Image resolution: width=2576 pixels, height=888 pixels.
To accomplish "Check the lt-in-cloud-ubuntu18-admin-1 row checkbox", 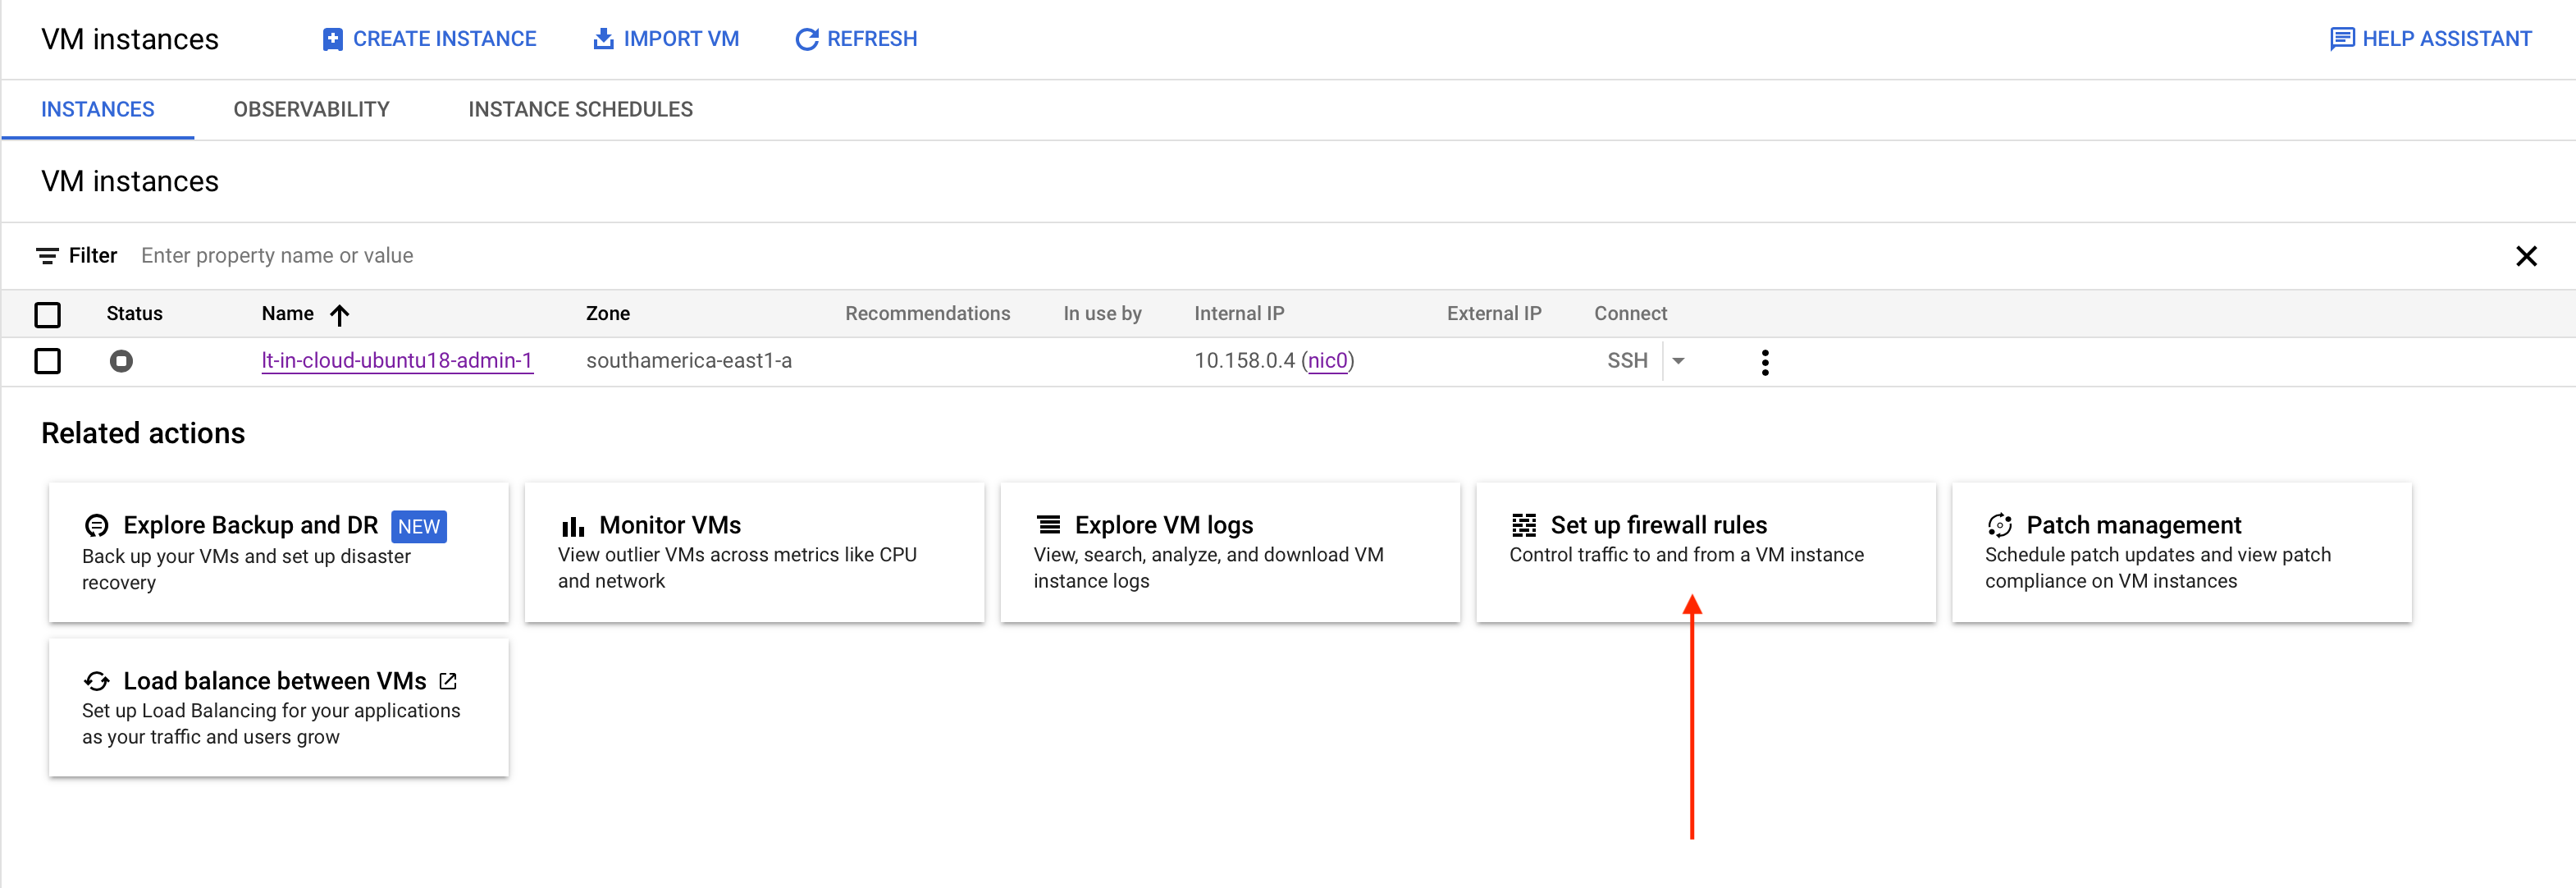I will 48,361.
